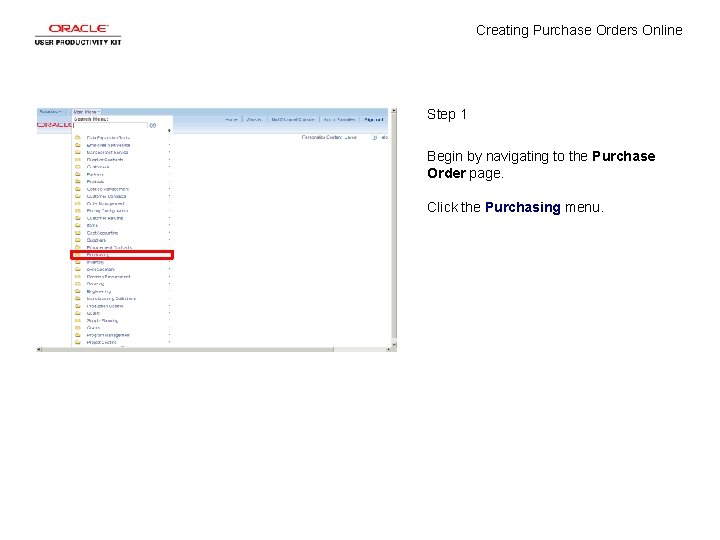Click the Supplier Contracts folder icon
This screenshot has width=720, height=540.
pyautogui.click(x=78, y=159)
